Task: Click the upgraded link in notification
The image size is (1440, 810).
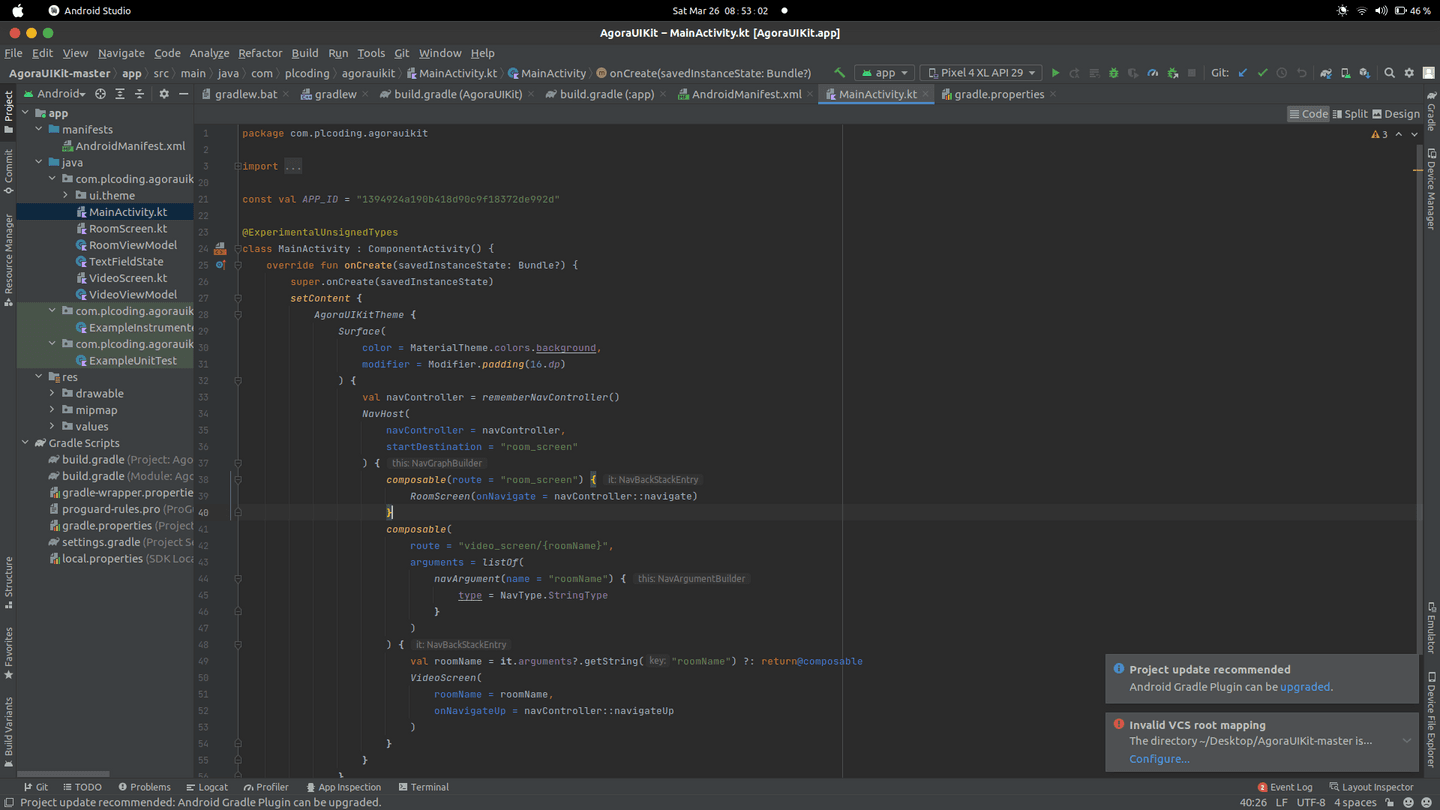Action: tap(1305, 687)
